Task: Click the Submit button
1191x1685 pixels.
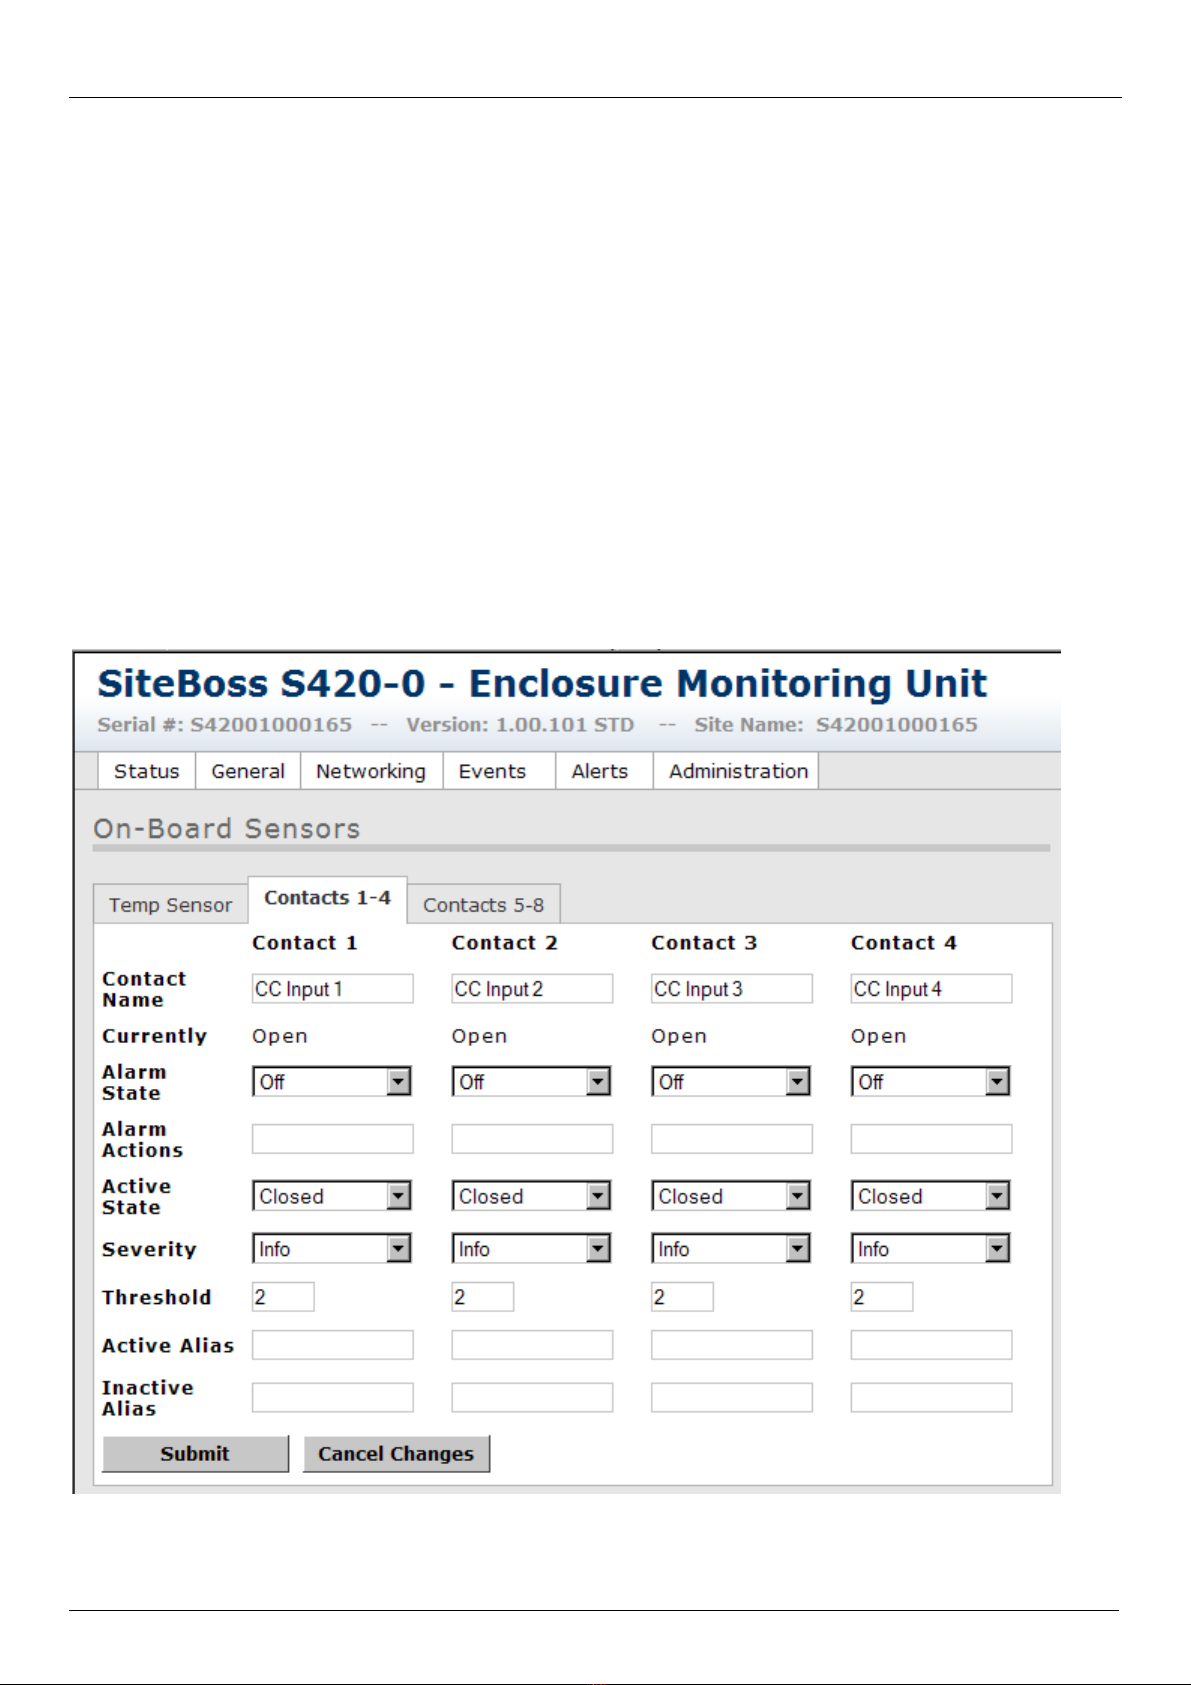Action: 195,1454
